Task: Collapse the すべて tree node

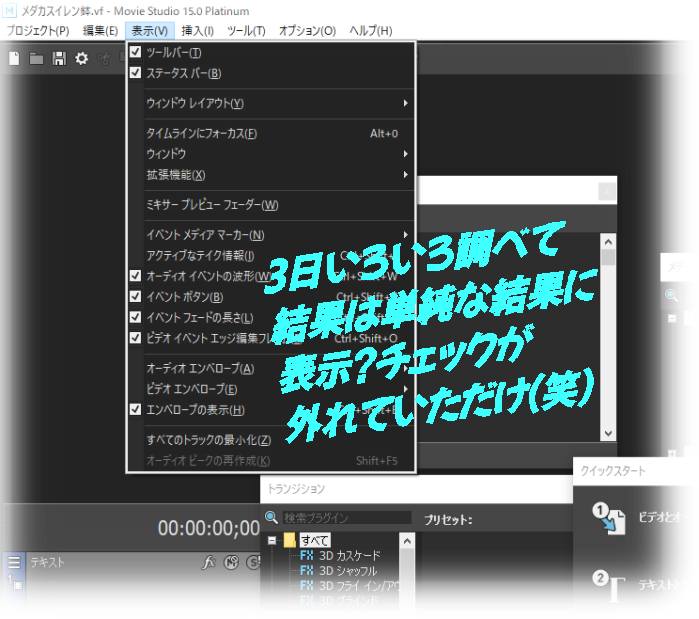Action: [272, 540]
